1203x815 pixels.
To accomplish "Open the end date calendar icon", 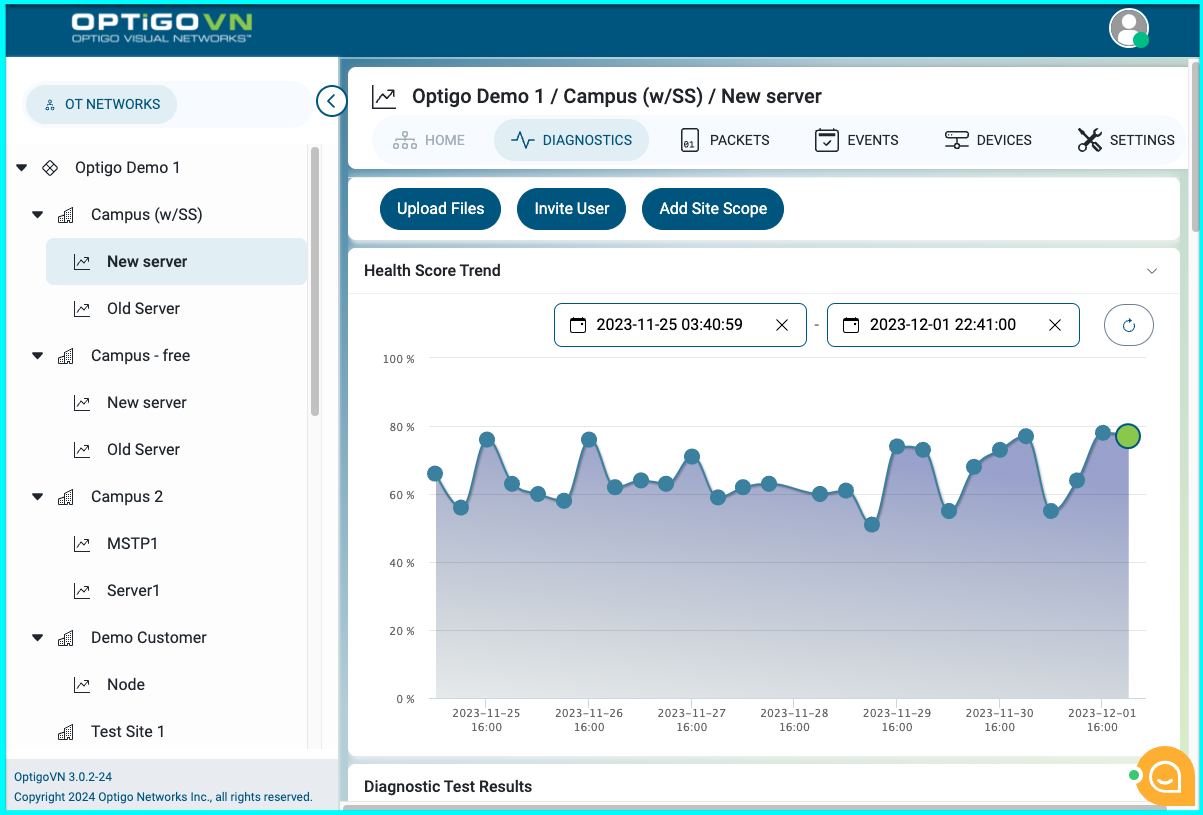I will coord(850,325).
